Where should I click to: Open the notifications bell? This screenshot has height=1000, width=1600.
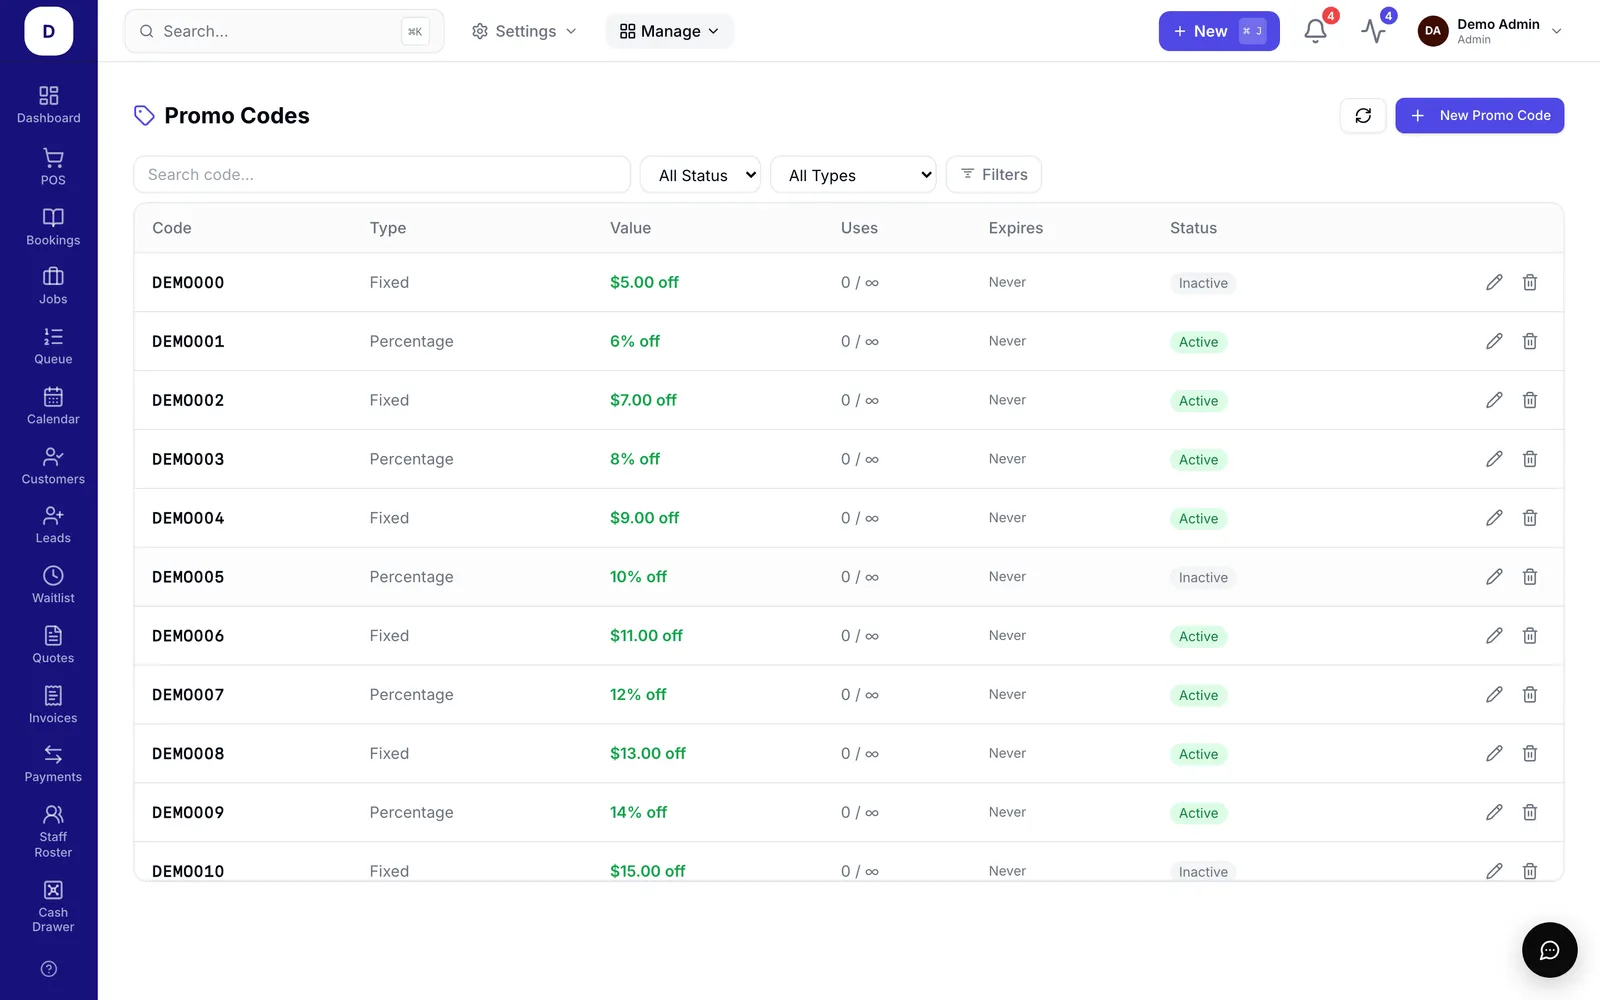[1315, 31]
